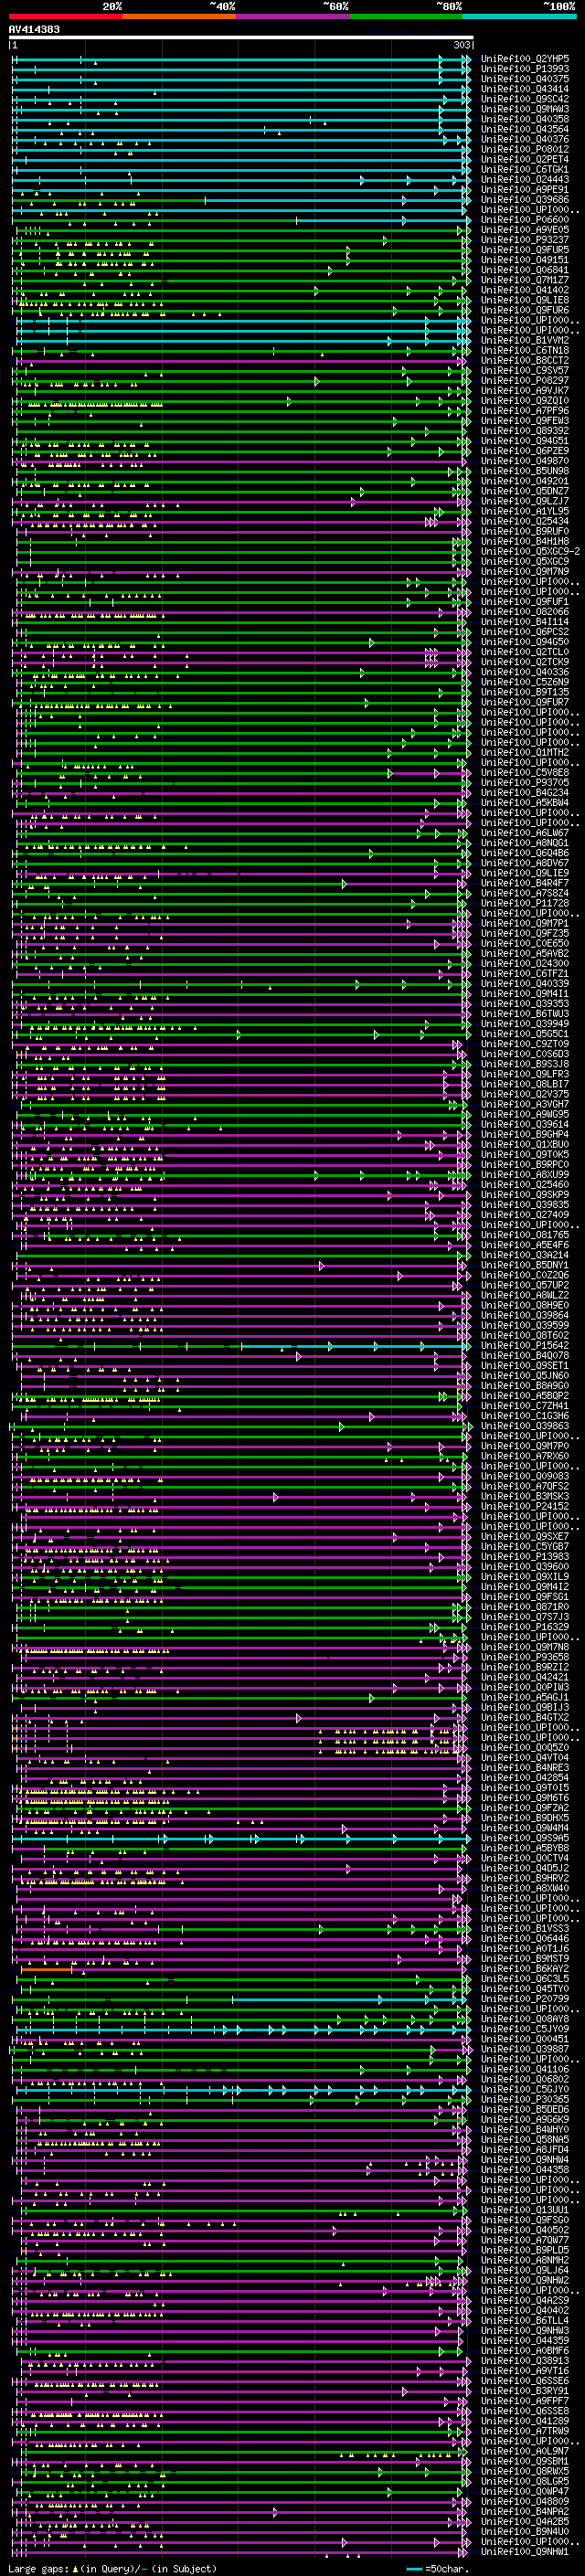Click label UniRef100_P15642
Image resolution: width=585 pixels, height=2576 pixels.
tap(525, 1346)
